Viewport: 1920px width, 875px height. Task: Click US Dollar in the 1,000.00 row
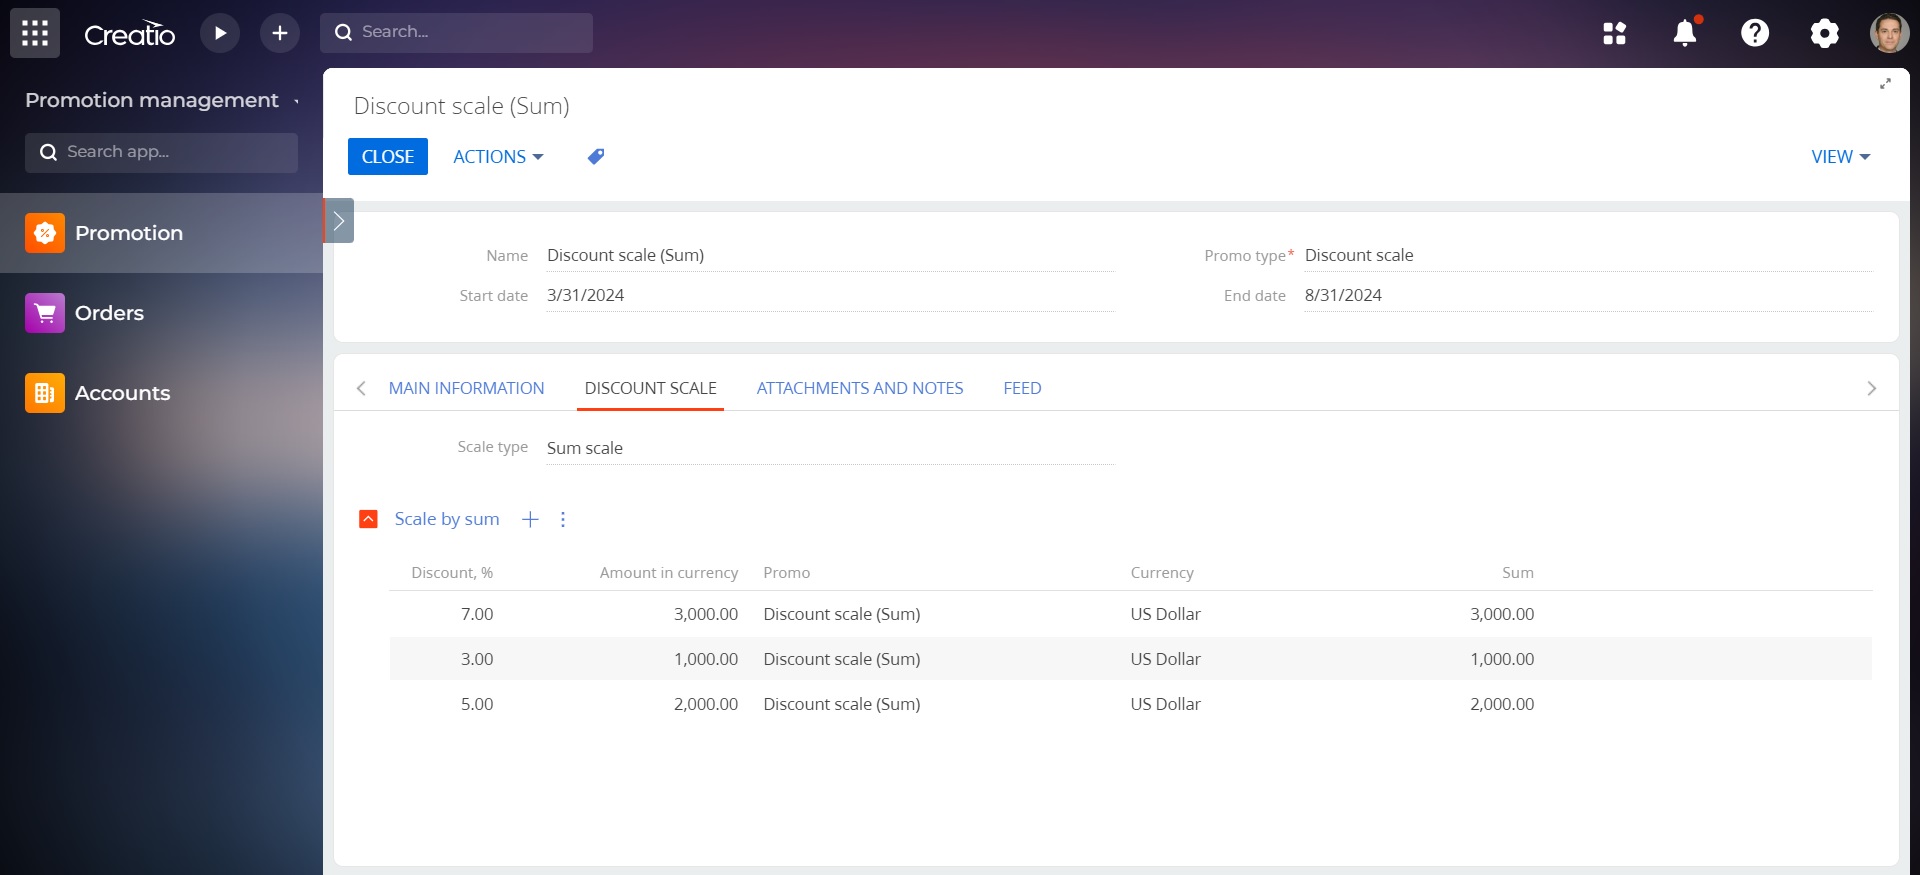coord(1165,659)
